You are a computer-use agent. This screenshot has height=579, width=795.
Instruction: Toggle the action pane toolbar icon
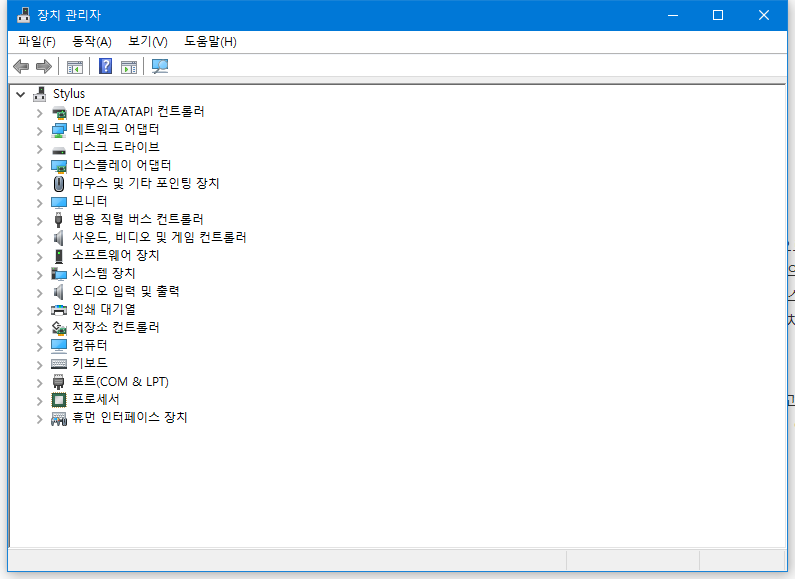[129, 66]
